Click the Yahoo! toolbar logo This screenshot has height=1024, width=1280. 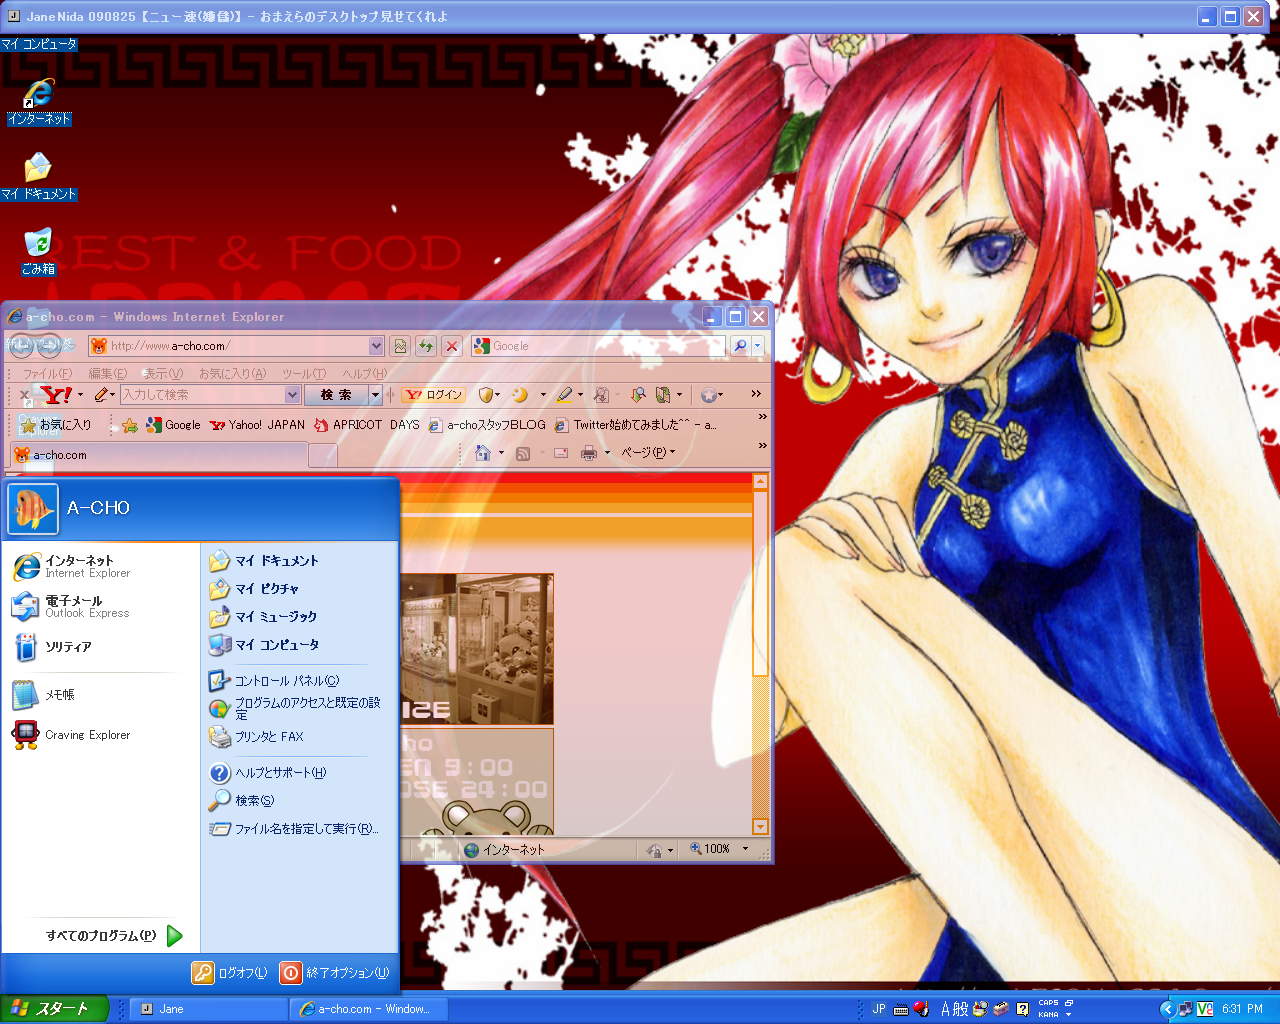tap(57, 395)
